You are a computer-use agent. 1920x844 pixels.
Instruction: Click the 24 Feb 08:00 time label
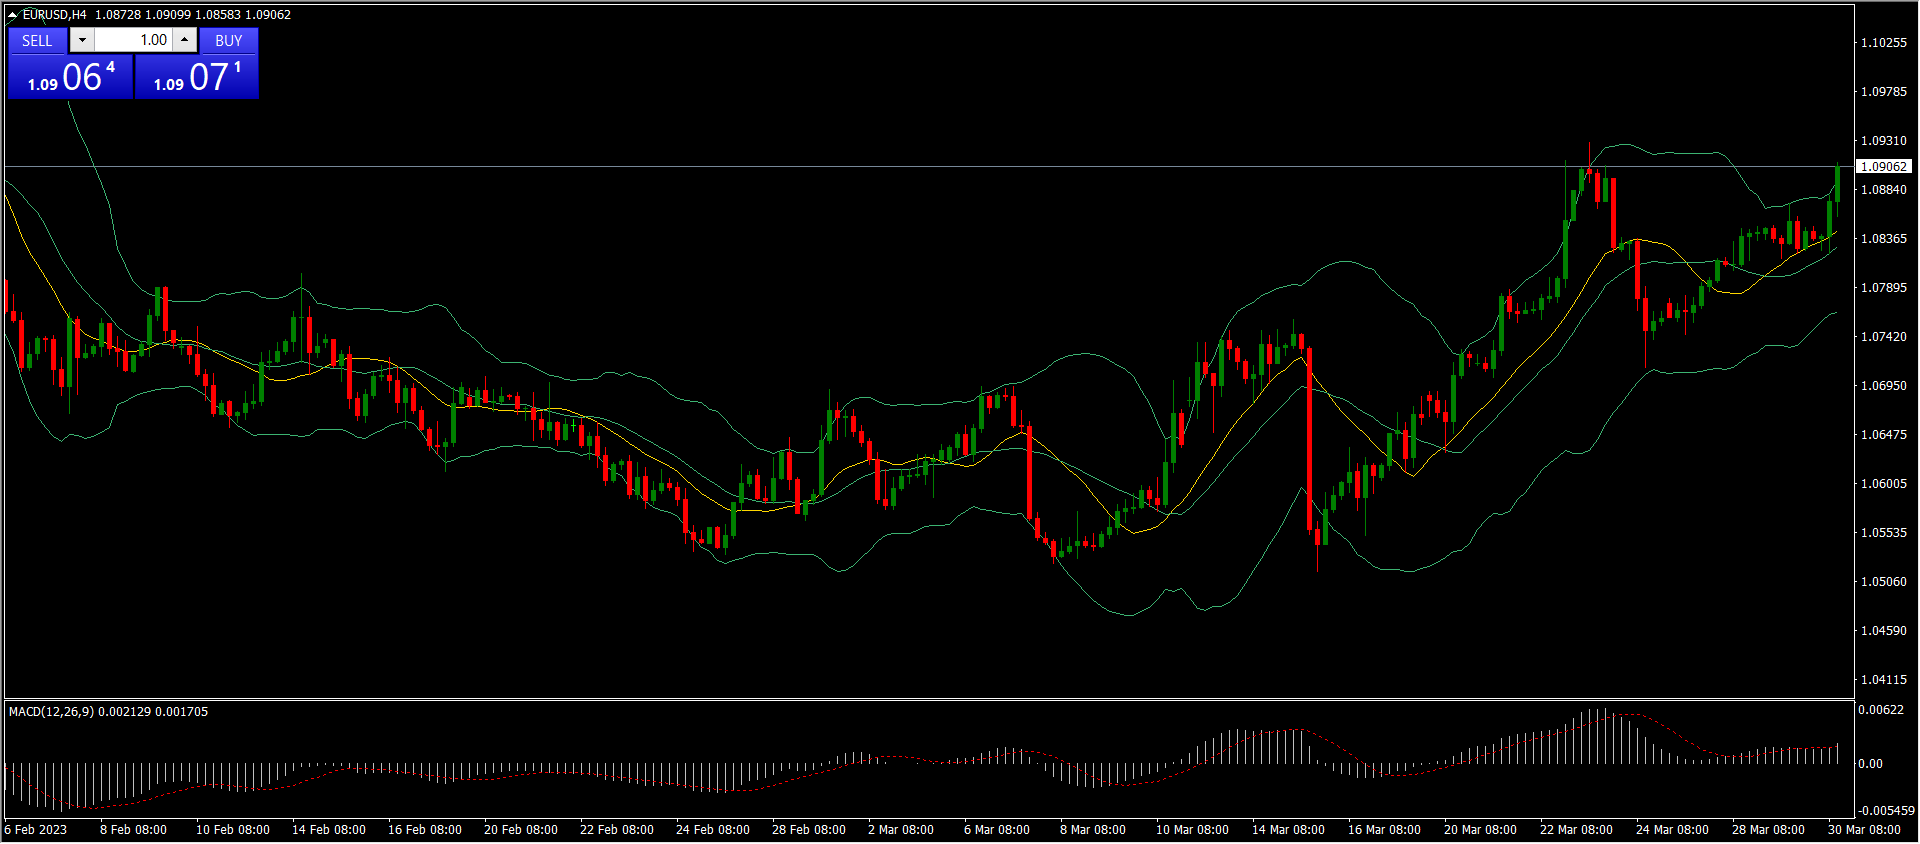(x=713, y=830)
